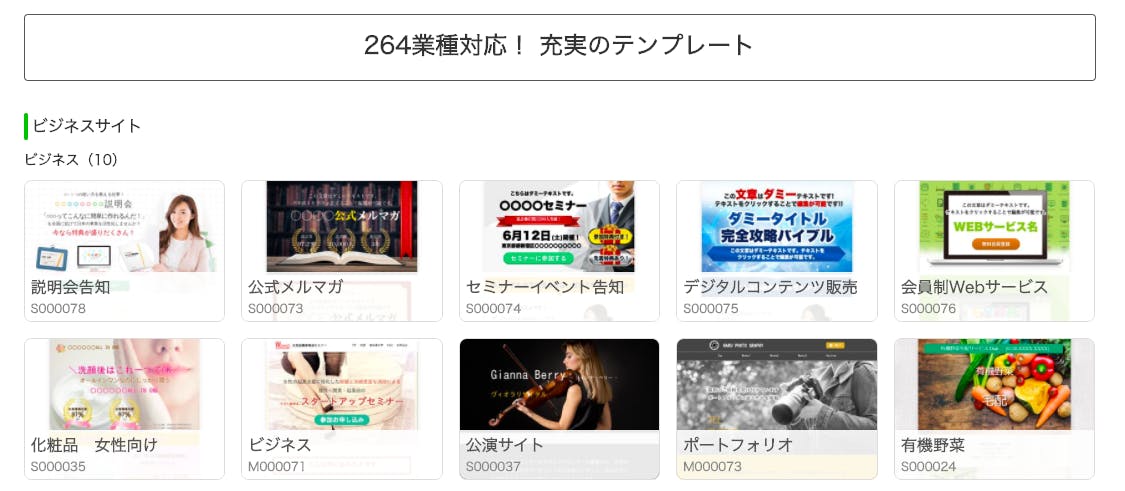Click the template code M000071
1125x491 pixels.
pos(277,467)
